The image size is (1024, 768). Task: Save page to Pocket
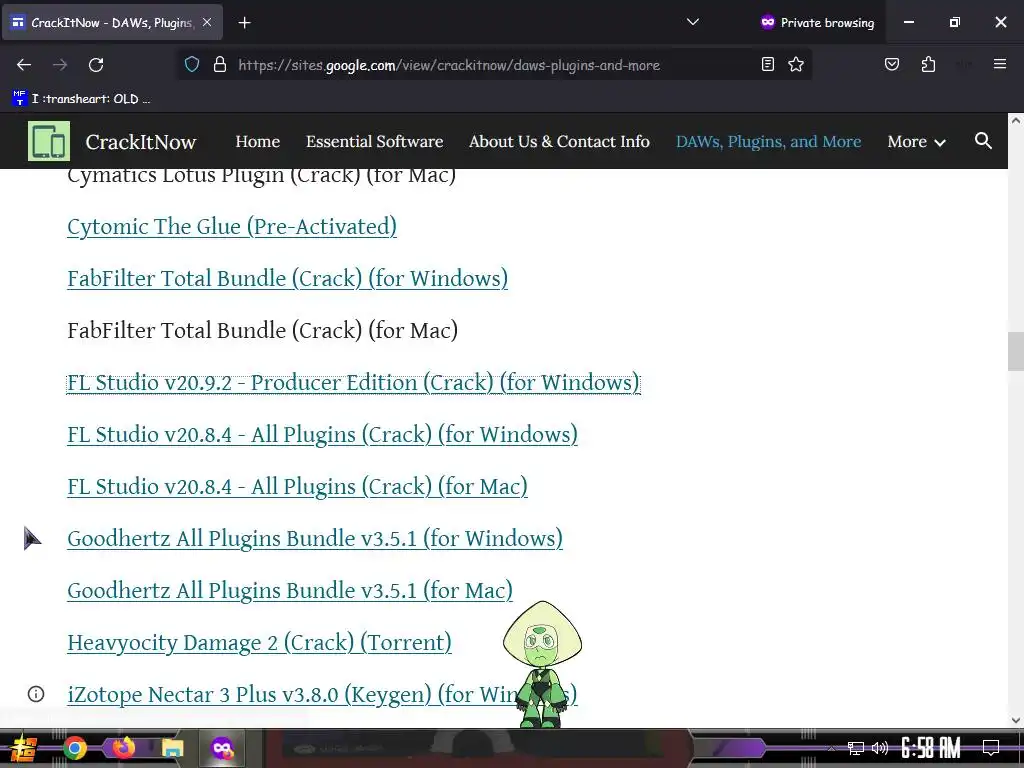[x=891, y=64]
